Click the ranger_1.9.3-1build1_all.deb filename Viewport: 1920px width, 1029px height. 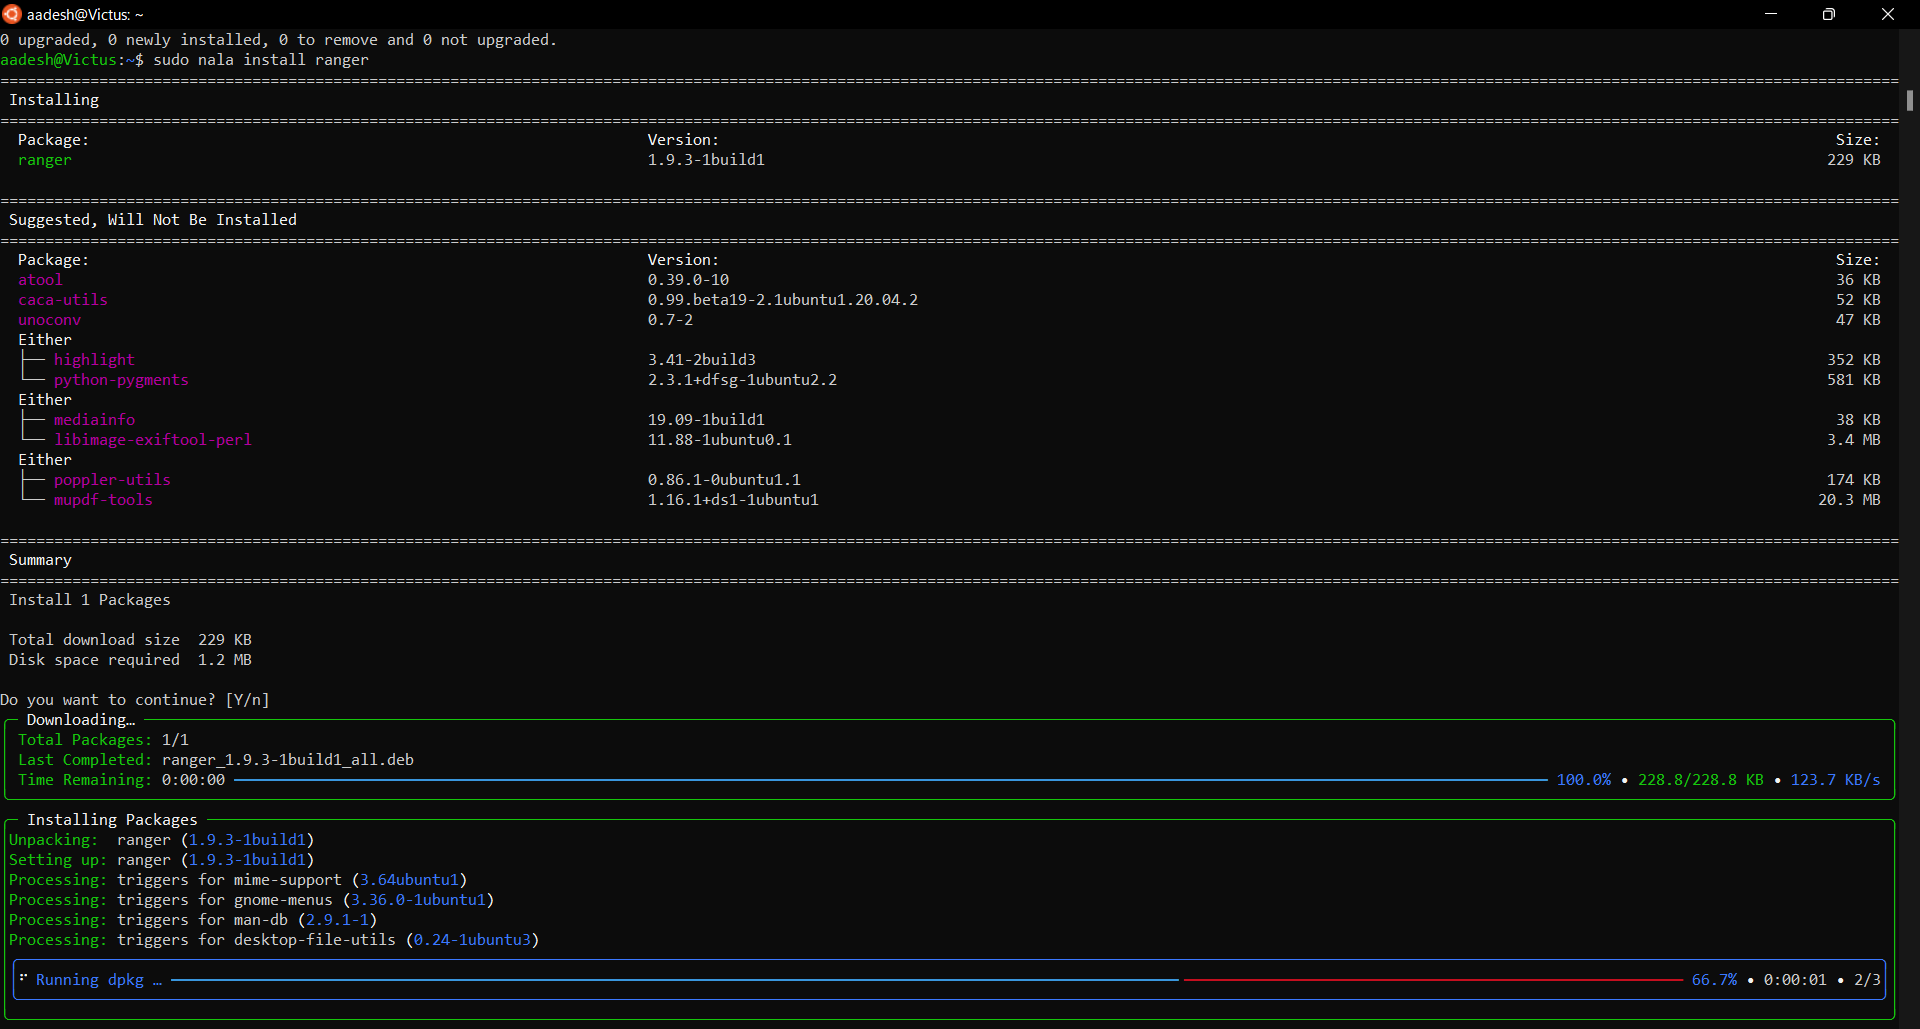click(x=286, y=759)
